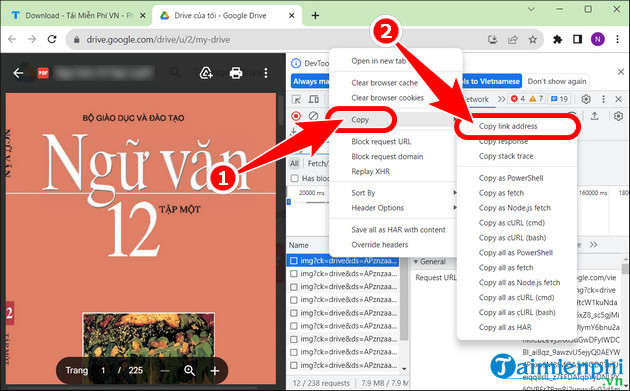
Task: Import HAR file with upload icon
Action: [594, 116]
